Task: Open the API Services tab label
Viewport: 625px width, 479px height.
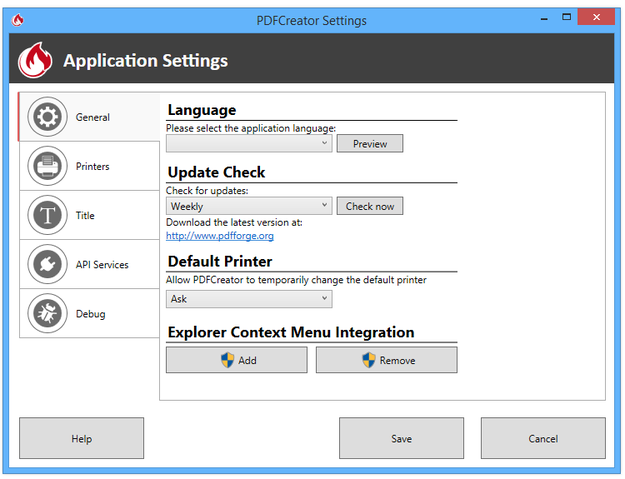Action: (x=102, y=265)
